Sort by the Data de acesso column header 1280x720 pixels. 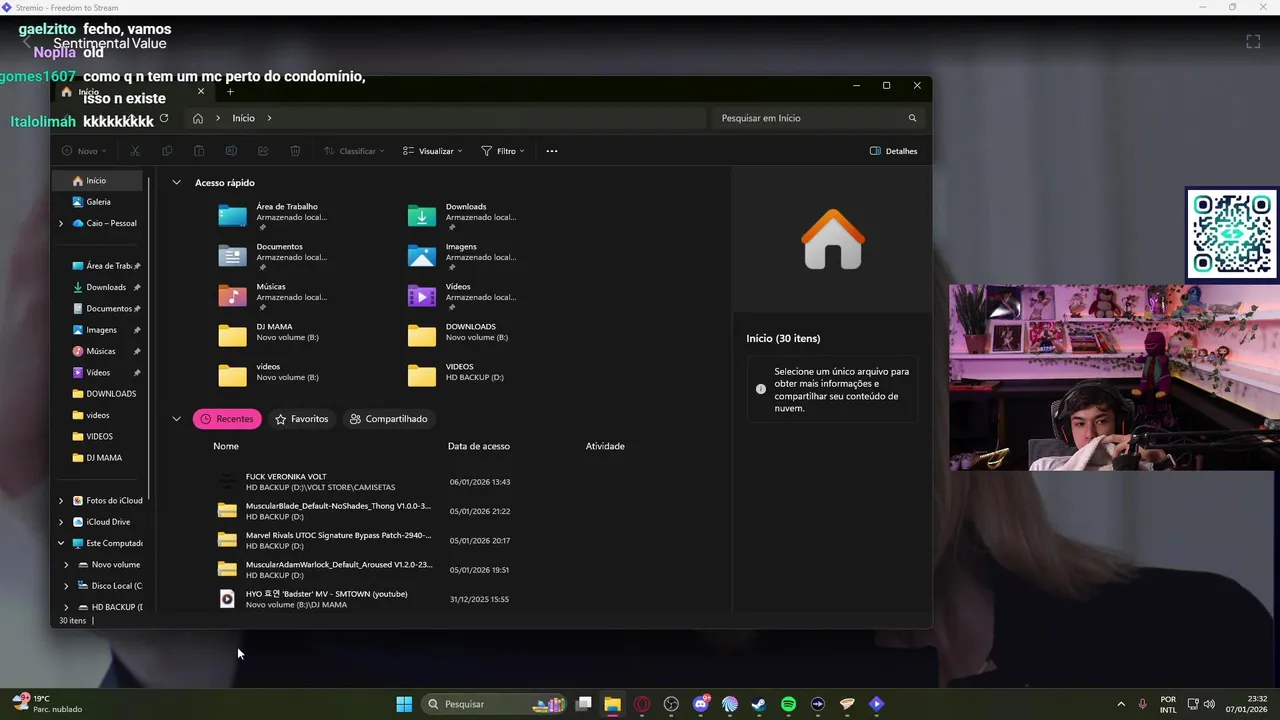479,446
